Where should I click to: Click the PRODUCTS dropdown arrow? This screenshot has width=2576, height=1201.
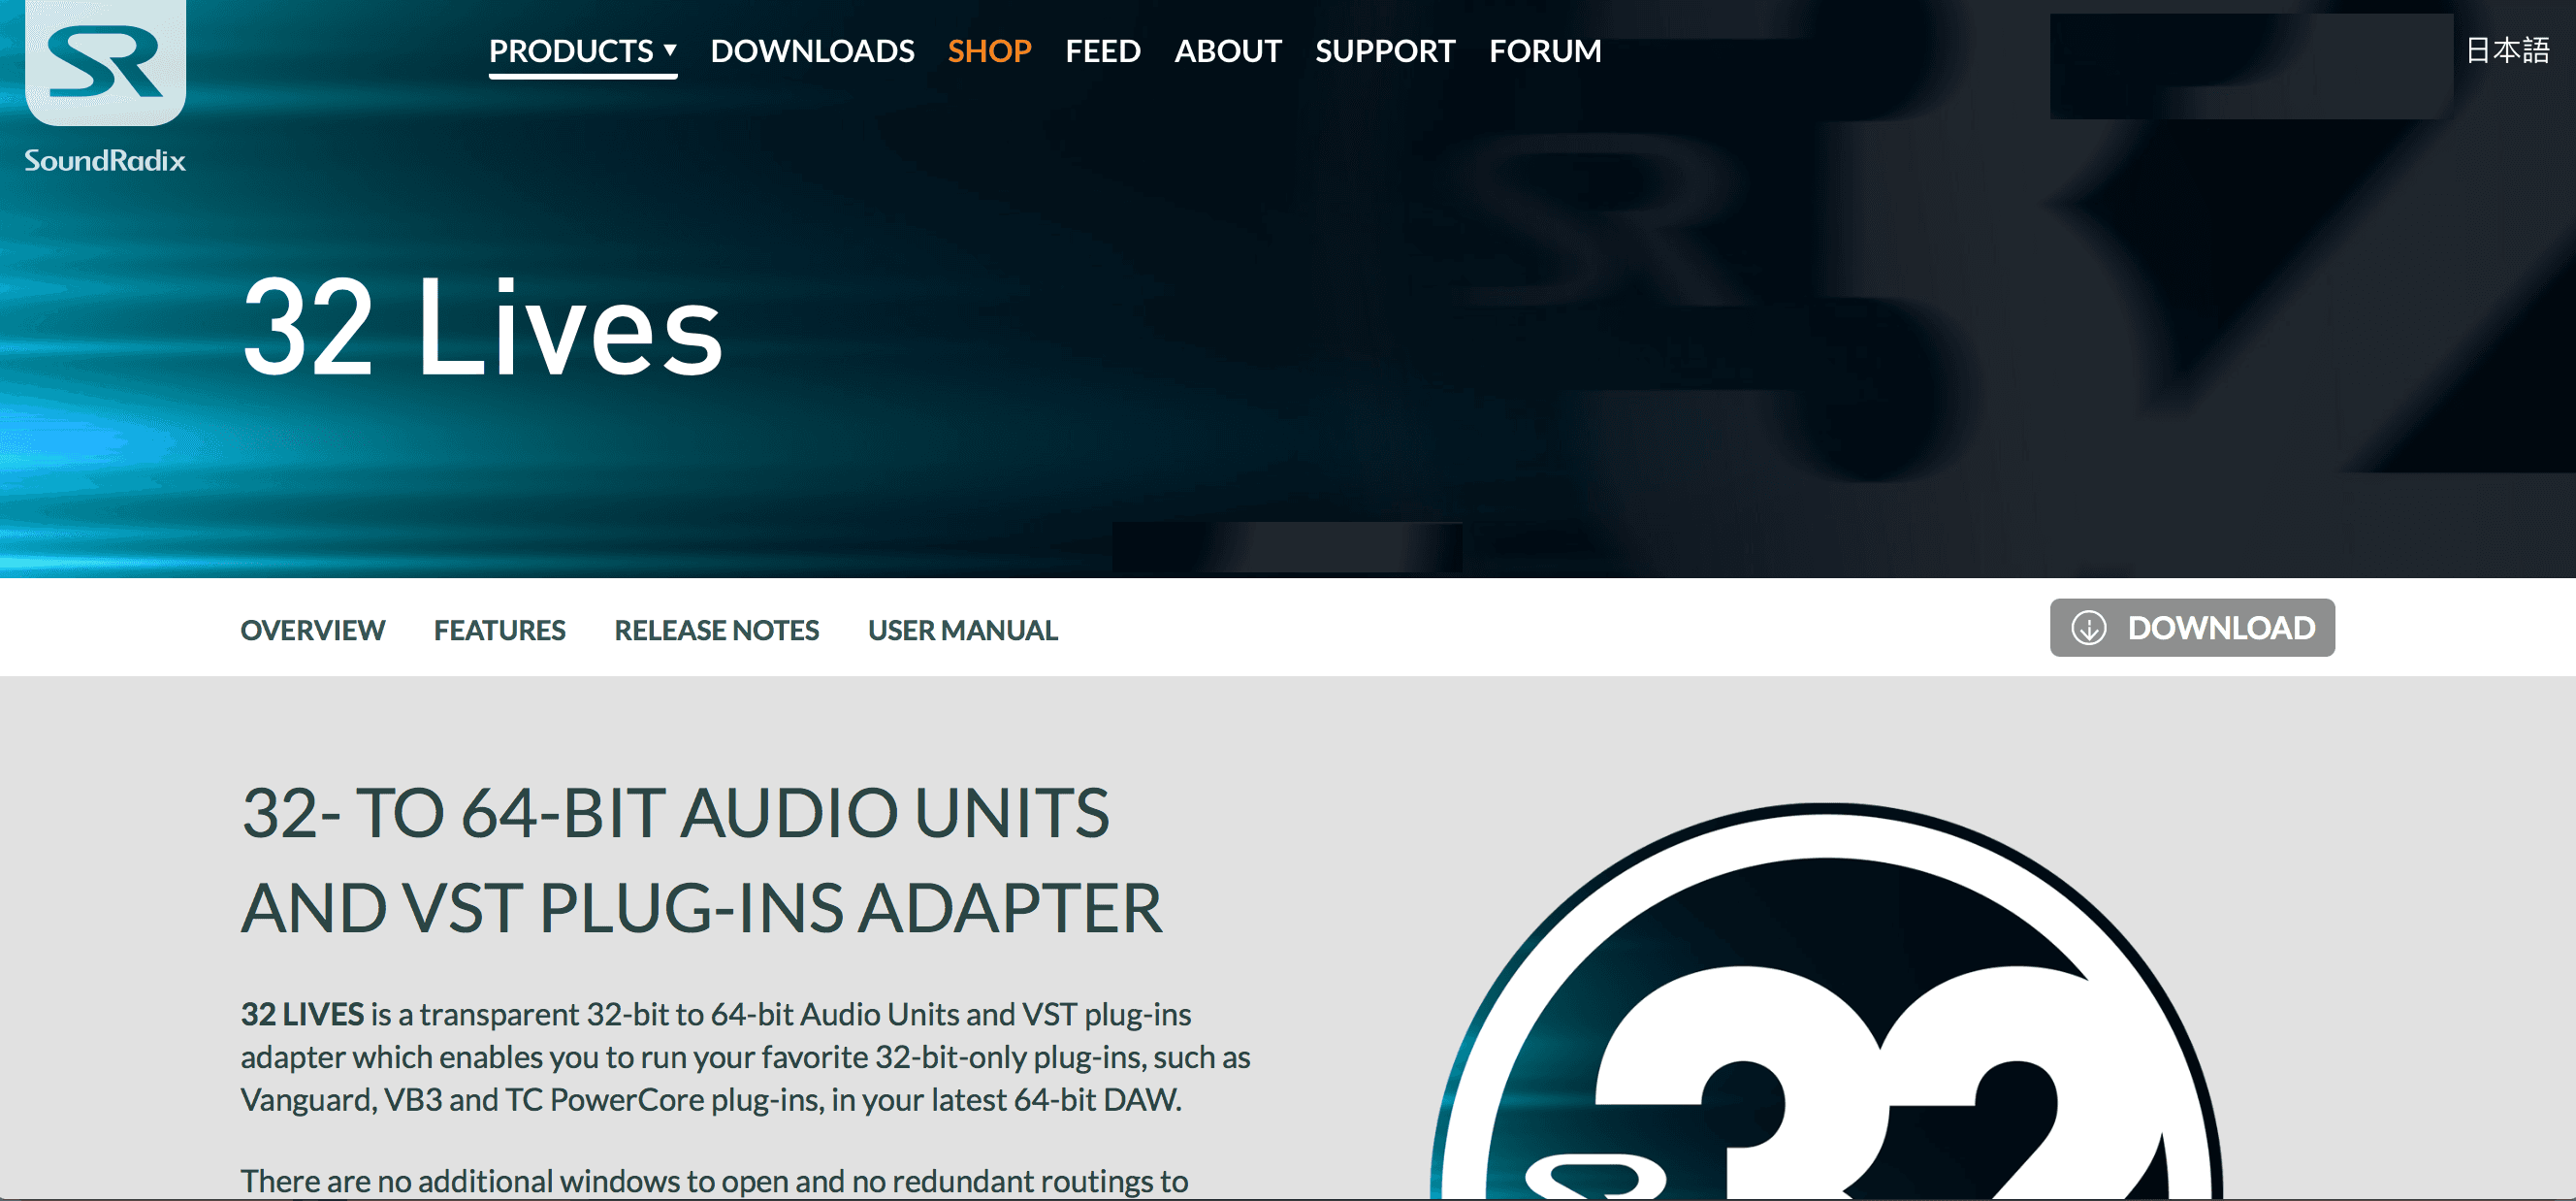670,52
